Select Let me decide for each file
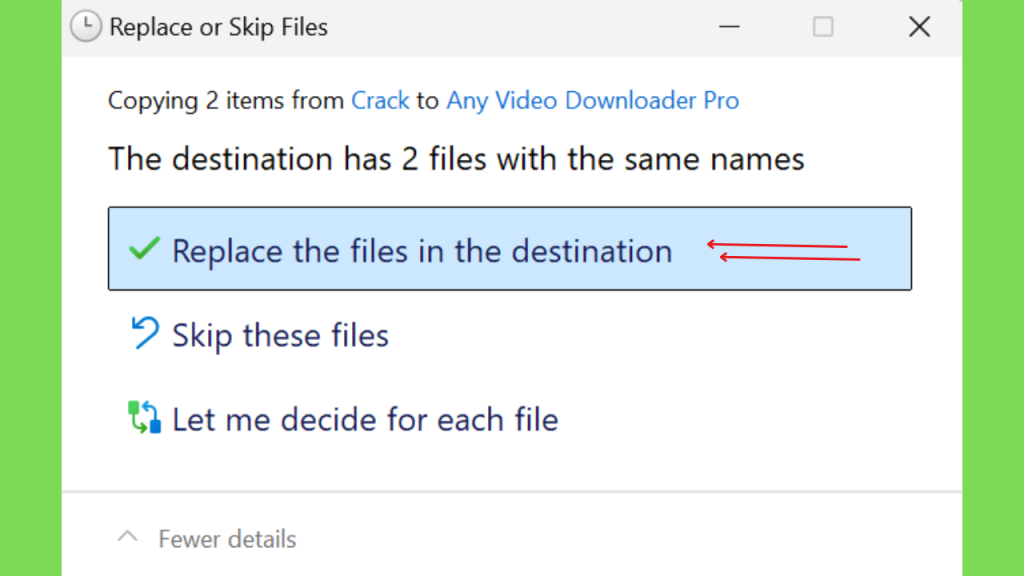 pos(510,419)
